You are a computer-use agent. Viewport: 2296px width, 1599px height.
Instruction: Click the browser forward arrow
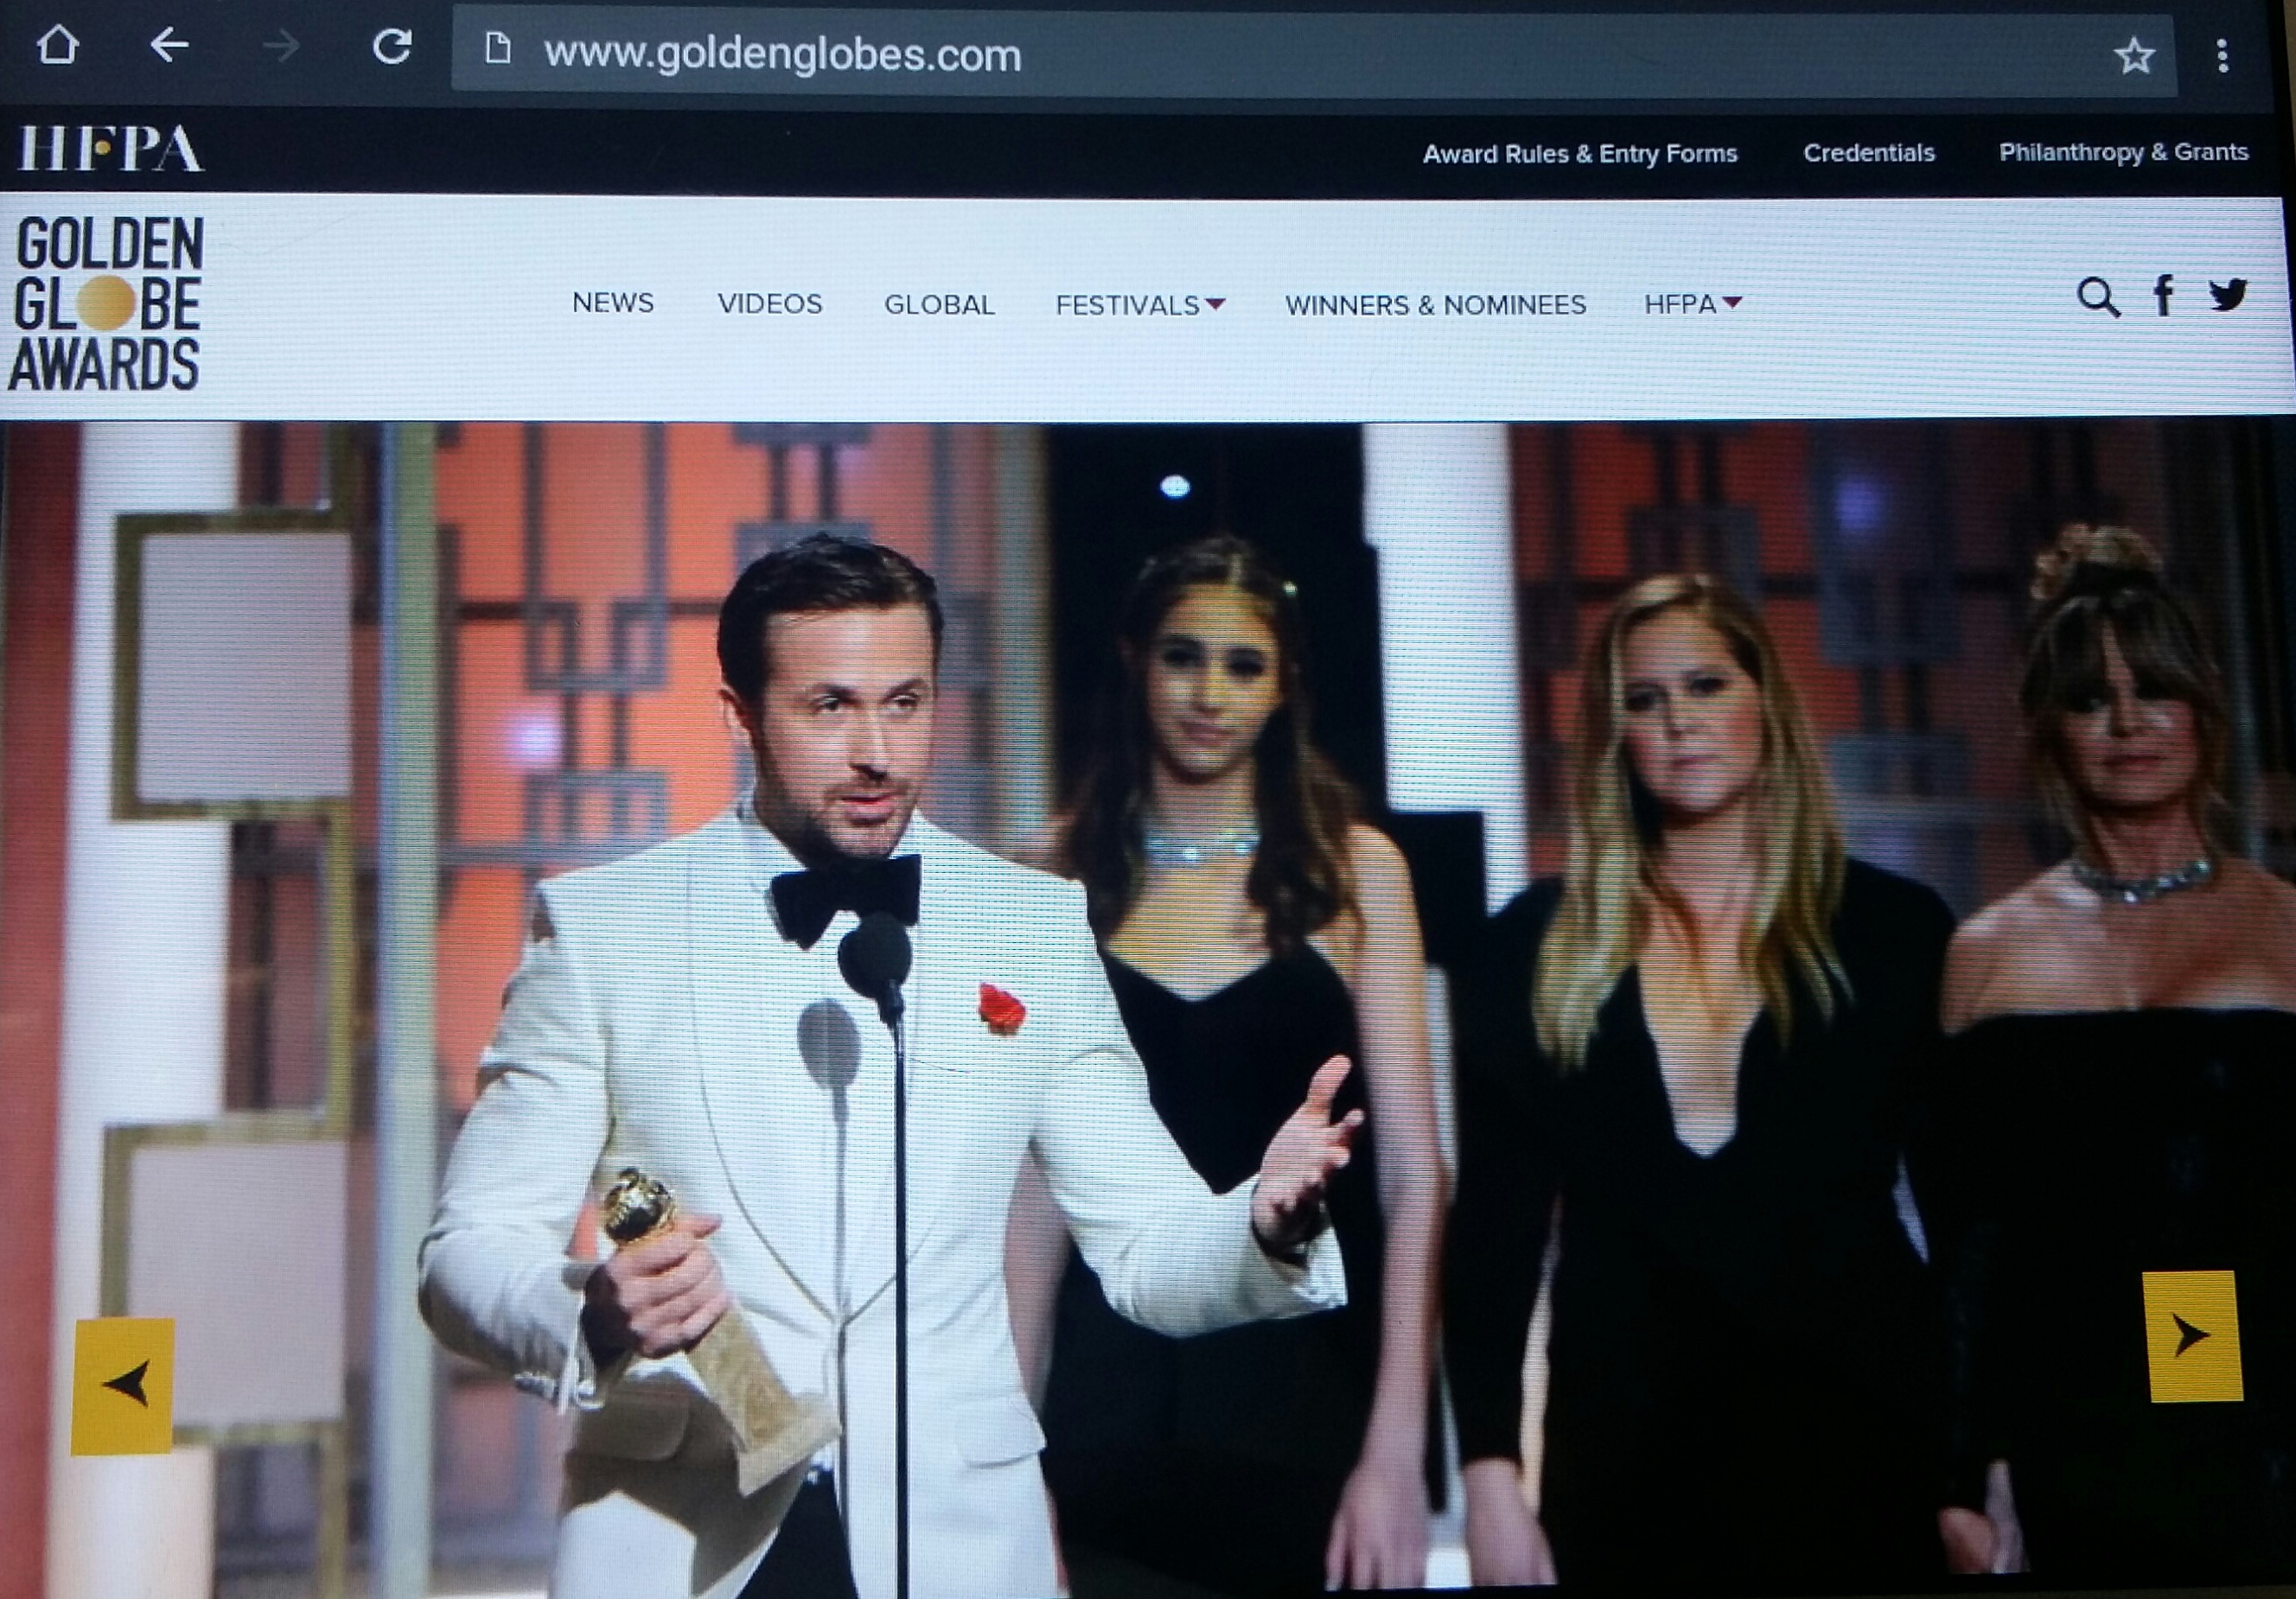click(x=281, y=46)
